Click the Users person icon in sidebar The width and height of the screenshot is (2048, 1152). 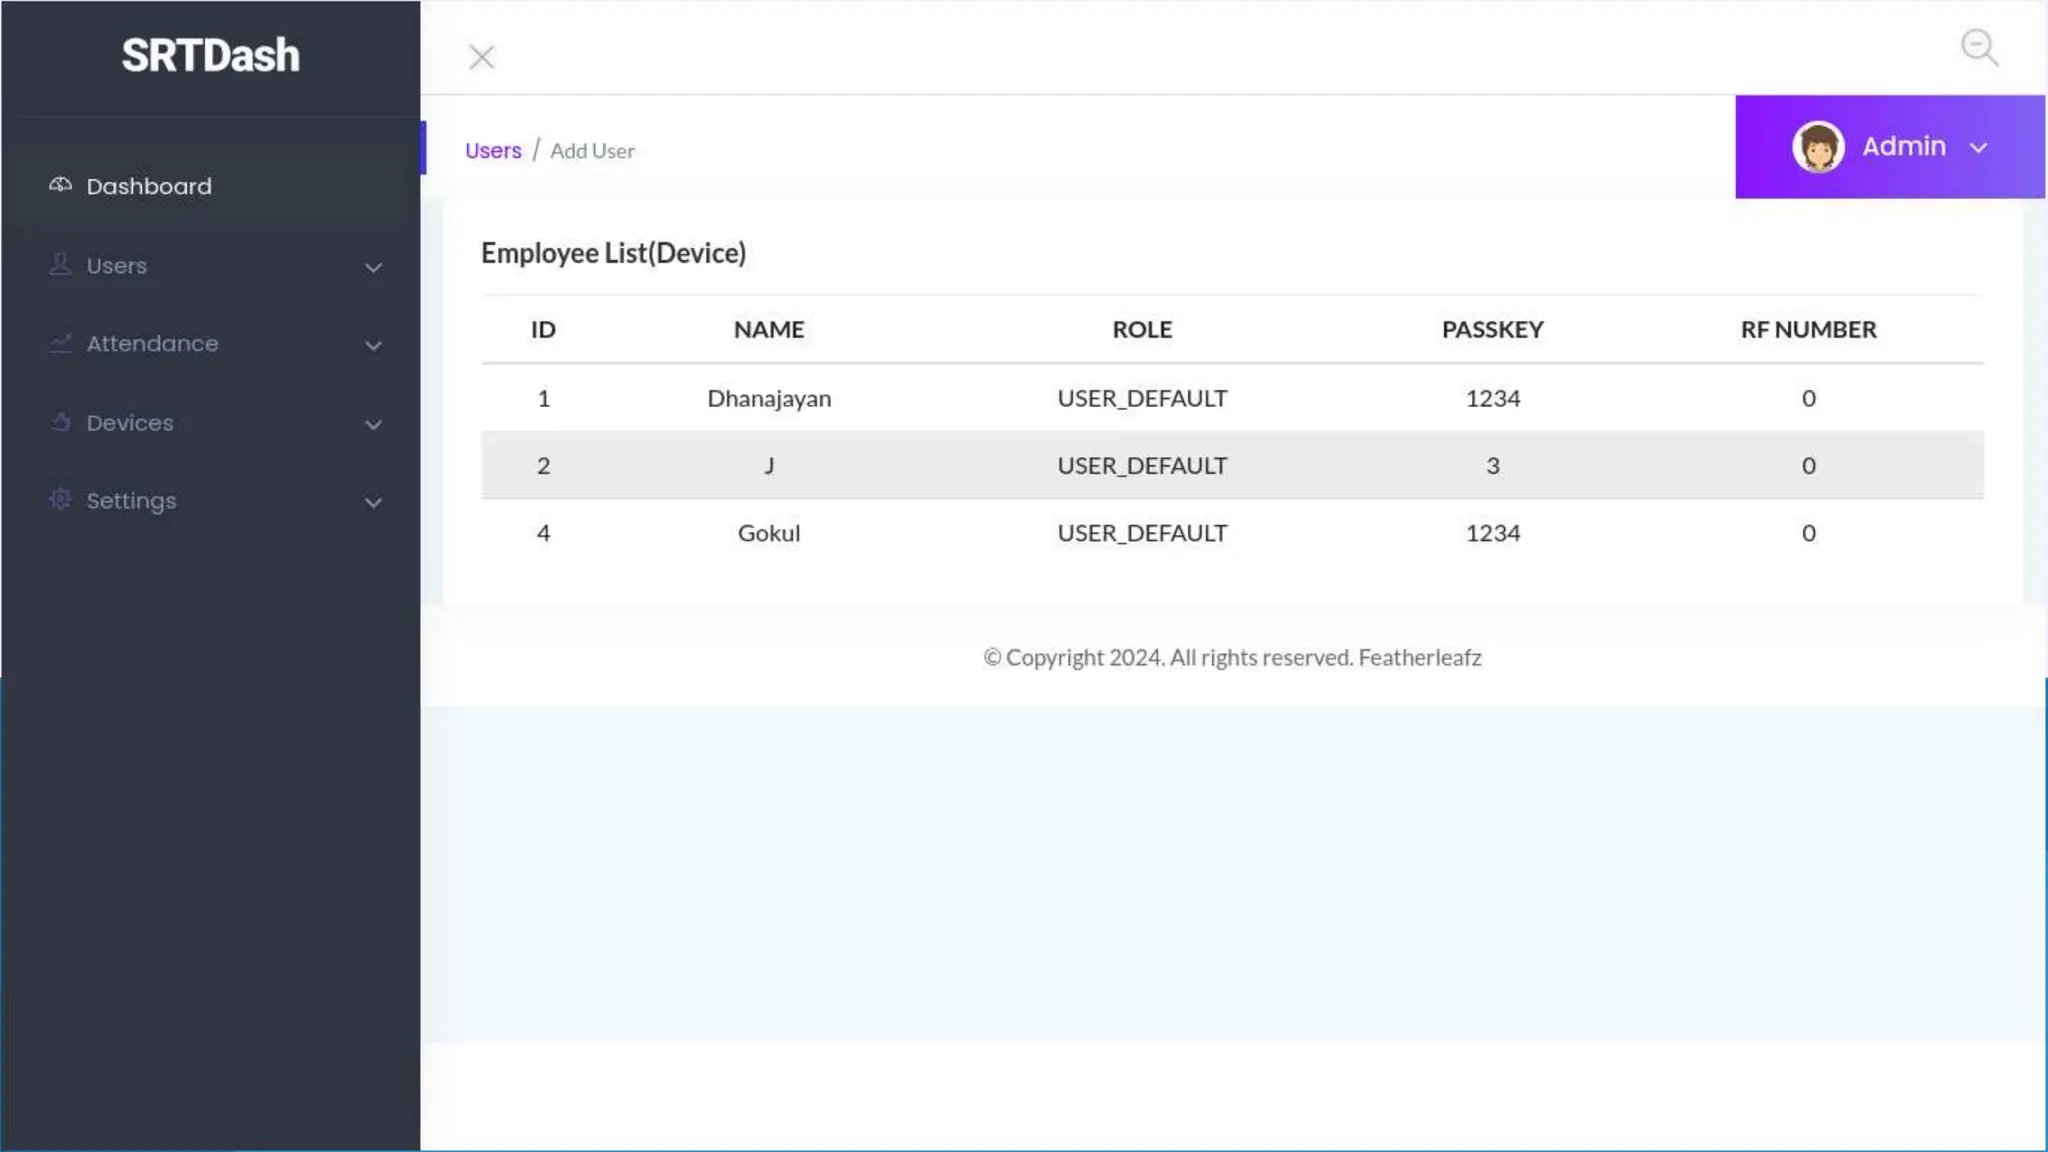60,264
